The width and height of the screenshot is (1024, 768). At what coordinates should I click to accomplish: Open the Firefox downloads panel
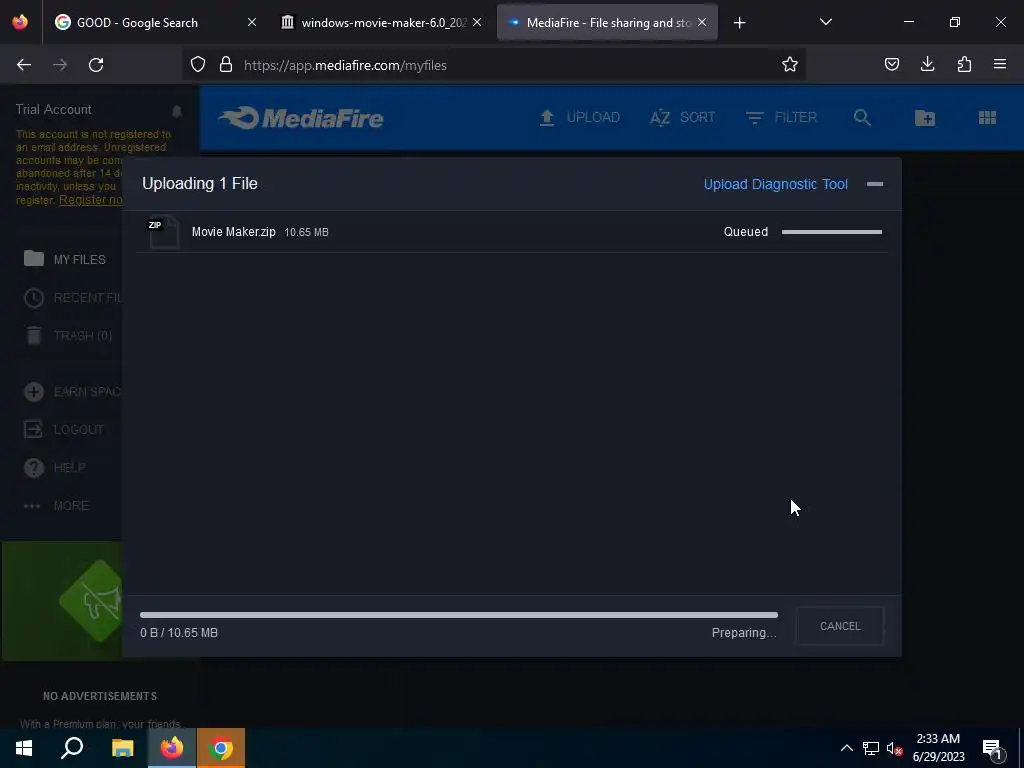pos(927,64)
